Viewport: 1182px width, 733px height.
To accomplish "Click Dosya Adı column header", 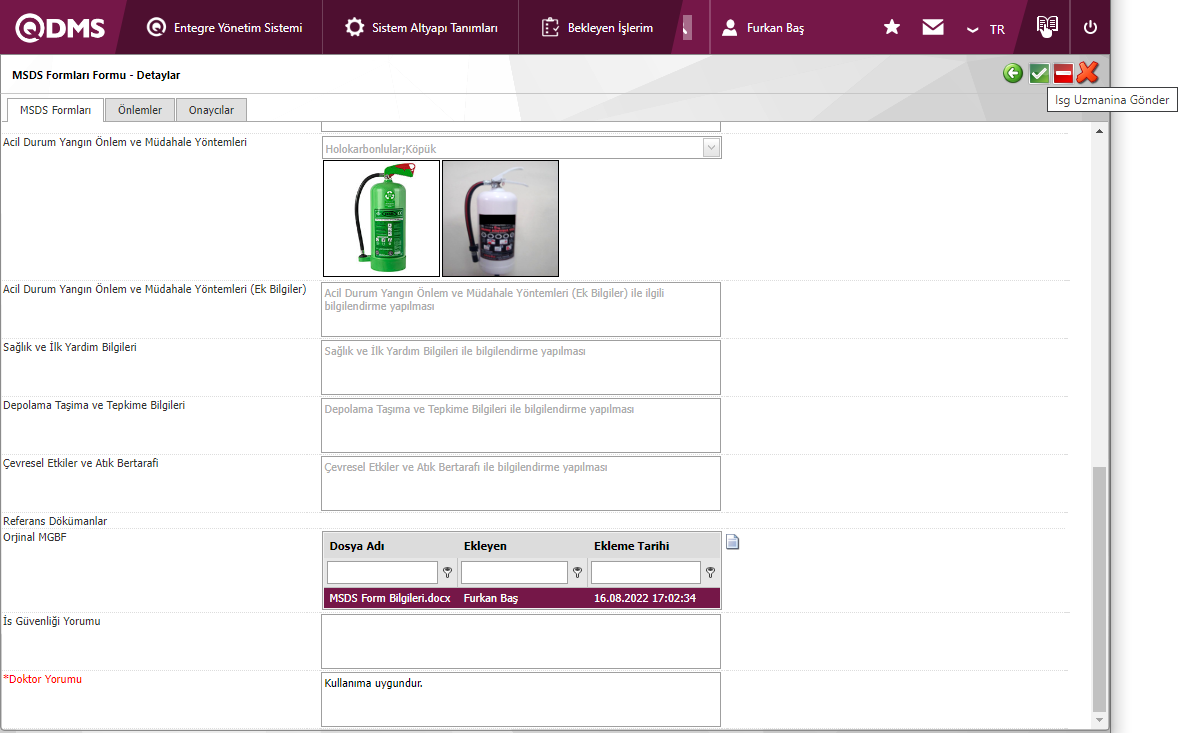I will click(357, 546).
